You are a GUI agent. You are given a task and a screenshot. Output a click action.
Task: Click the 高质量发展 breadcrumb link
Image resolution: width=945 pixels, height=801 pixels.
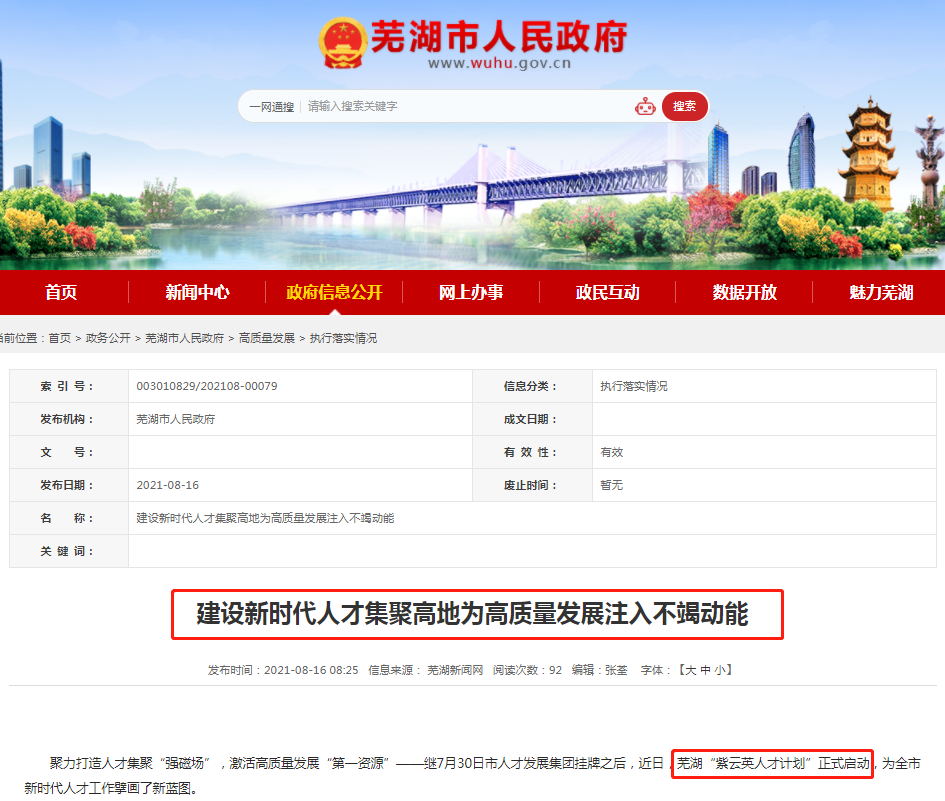click(267, 339)
